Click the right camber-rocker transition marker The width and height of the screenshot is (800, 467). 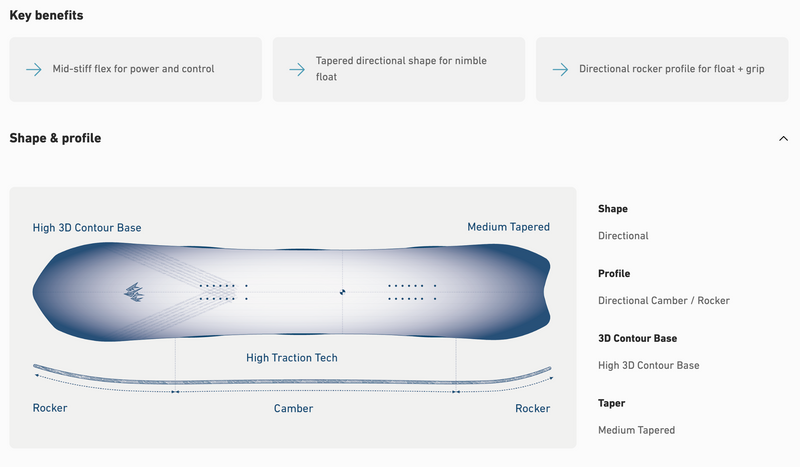pyautogui.click(x=456, y=392)
